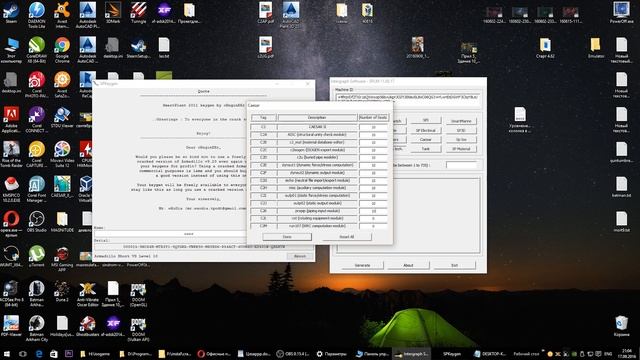
Task: Click the Tank product button
Action: 426,149
